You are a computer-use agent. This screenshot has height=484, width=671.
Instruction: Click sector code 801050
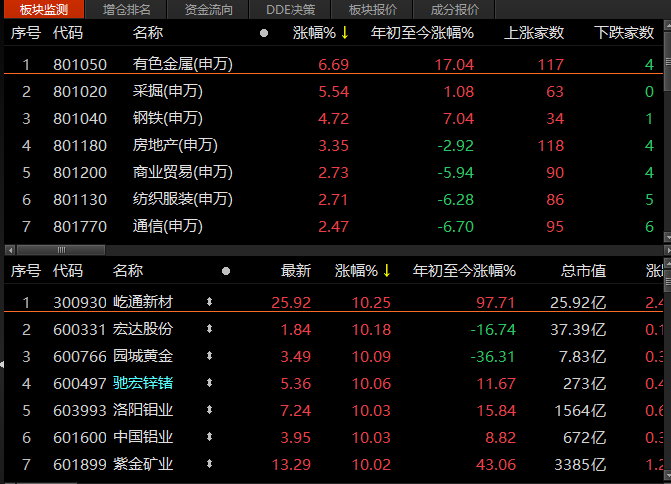80,65
